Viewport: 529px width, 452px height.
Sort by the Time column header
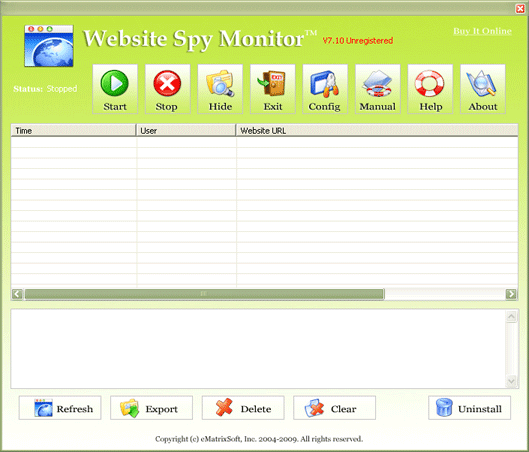point(73,130)
